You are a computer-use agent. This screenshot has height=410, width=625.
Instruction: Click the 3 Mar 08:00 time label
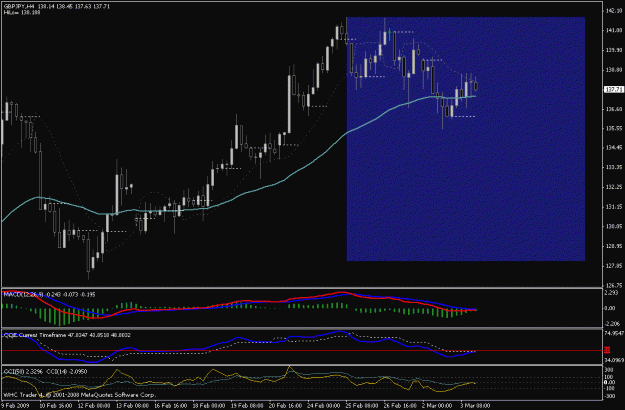[x=476, y=406]
